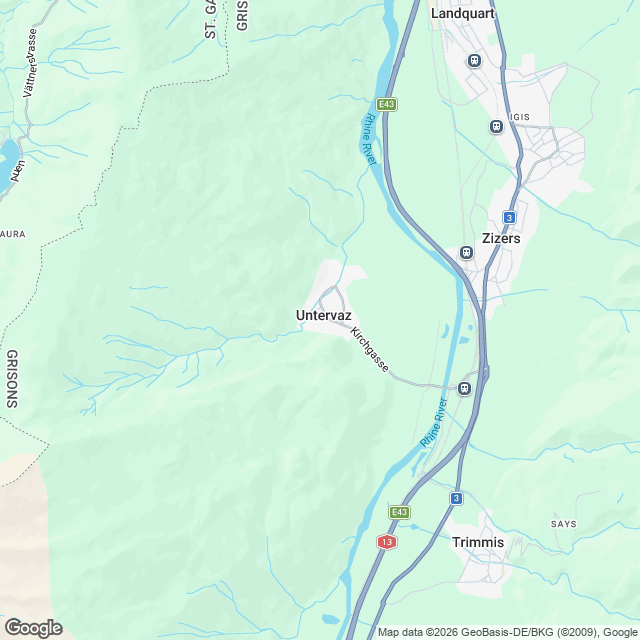640x640 pixels.
Task: Select the Untervaz town label
Action: pos(323,316)
